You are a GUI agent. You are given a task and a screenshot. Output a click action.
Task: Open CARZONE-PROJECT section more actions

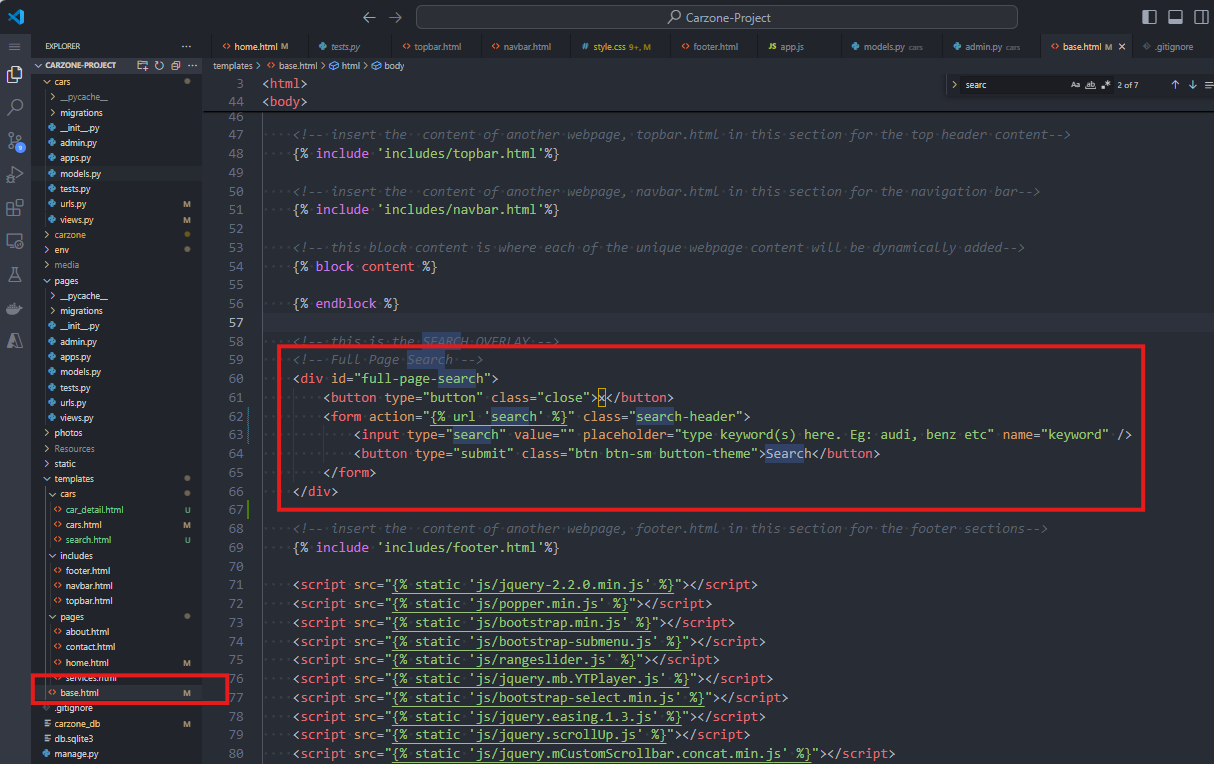[191, 65]
